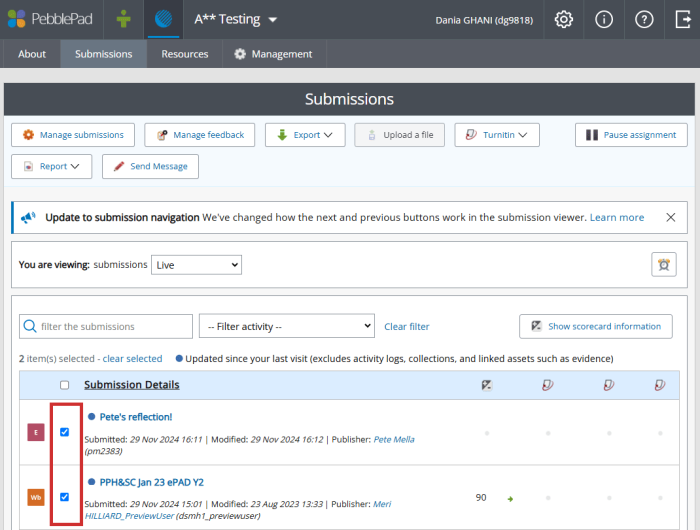Viewport: 700px width, 530px height.
Task: Expand the Turnitin dropdown
Action: (x=497, y=135)
